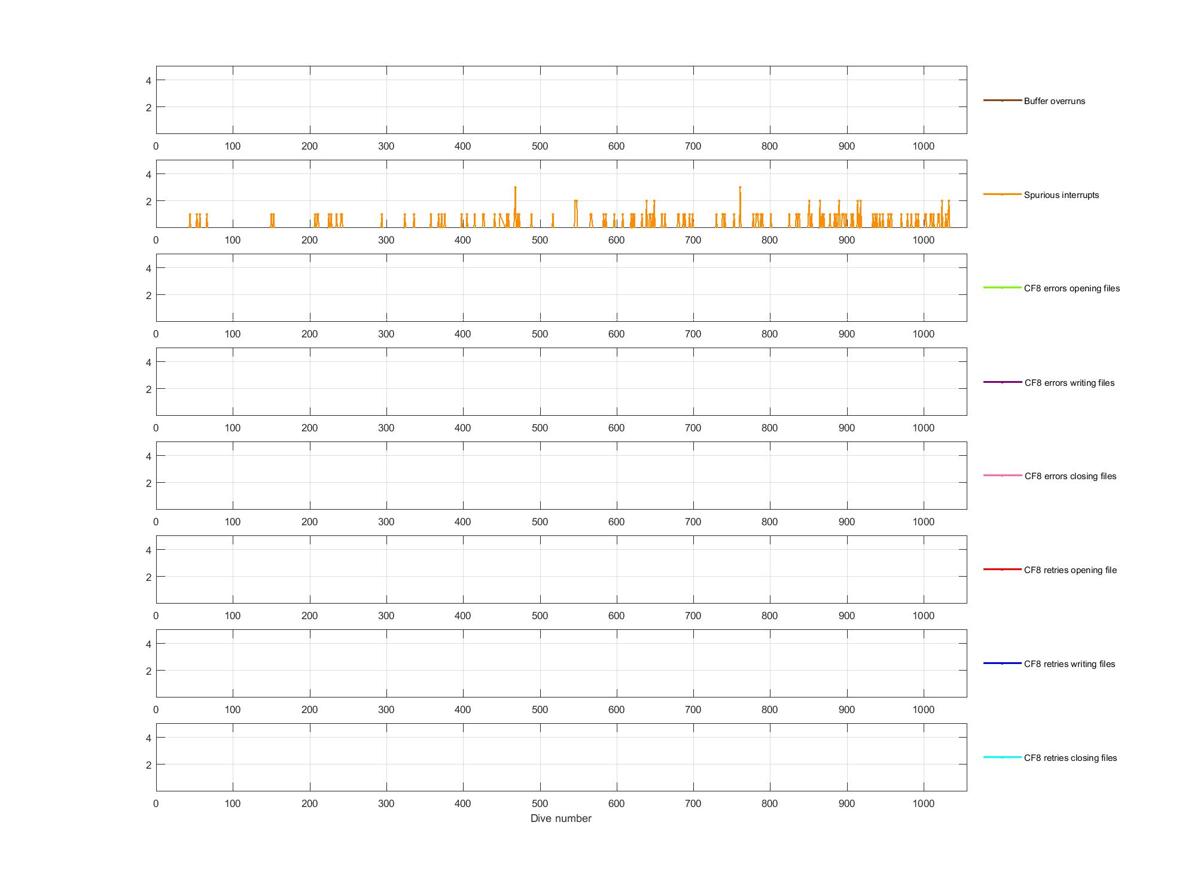
Task: Click the CF8 retries opening file label
Action: click(x=1070, y=570)
